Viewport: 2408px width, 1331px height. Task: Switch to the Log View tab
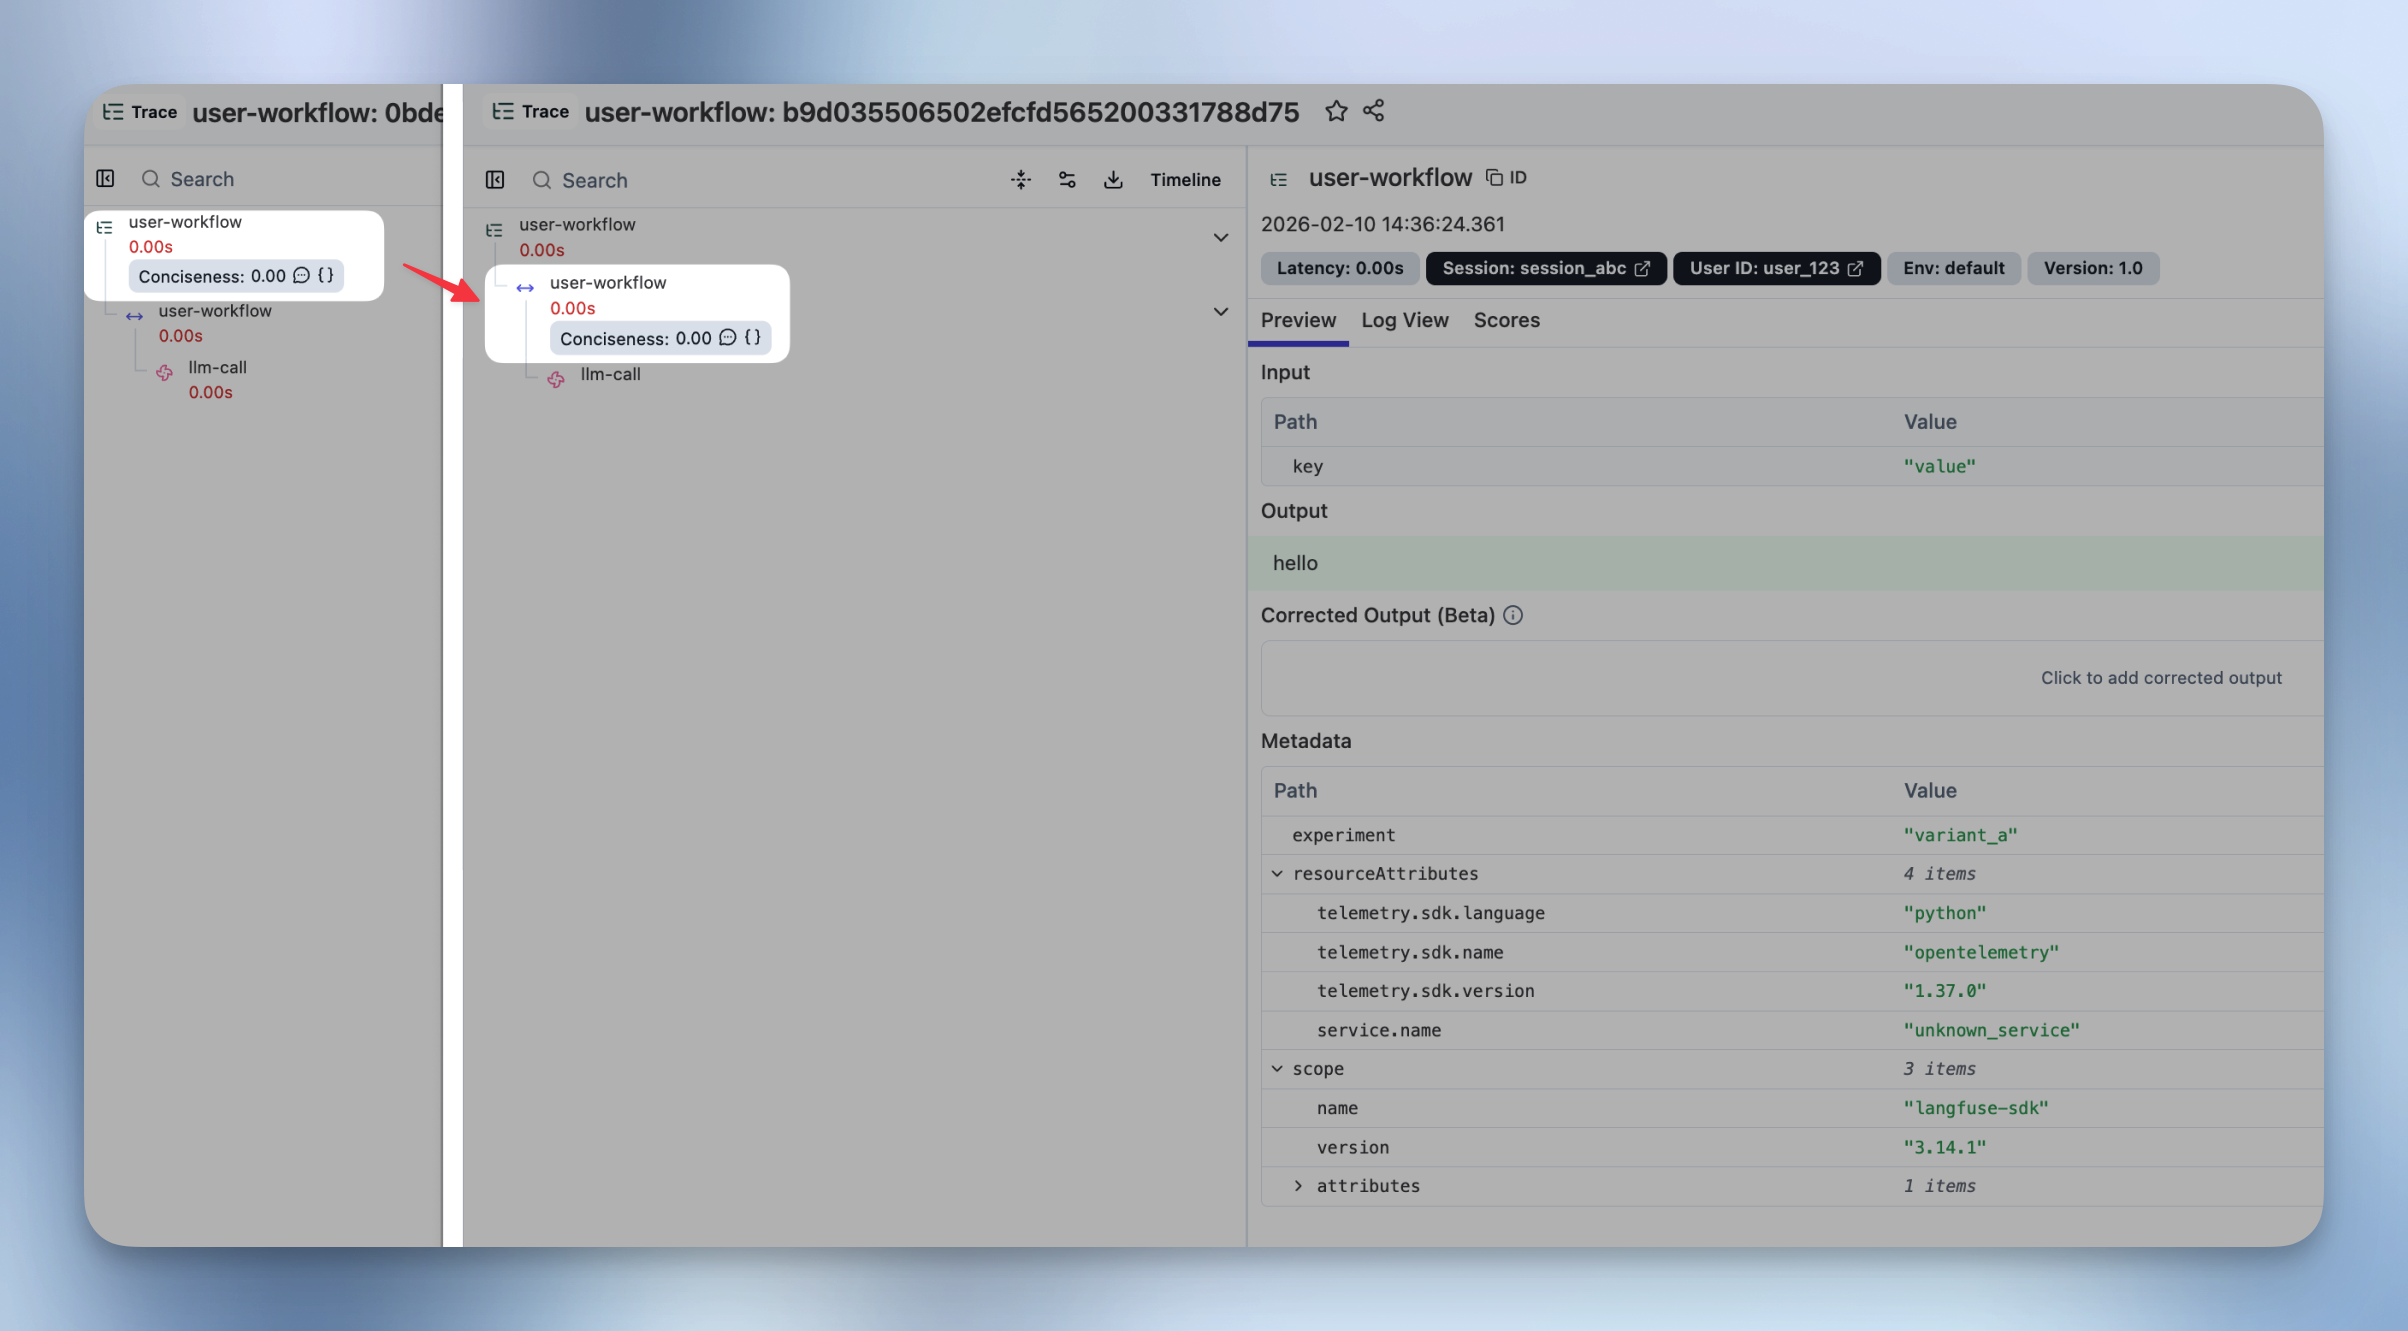[x=1404, y=320]
